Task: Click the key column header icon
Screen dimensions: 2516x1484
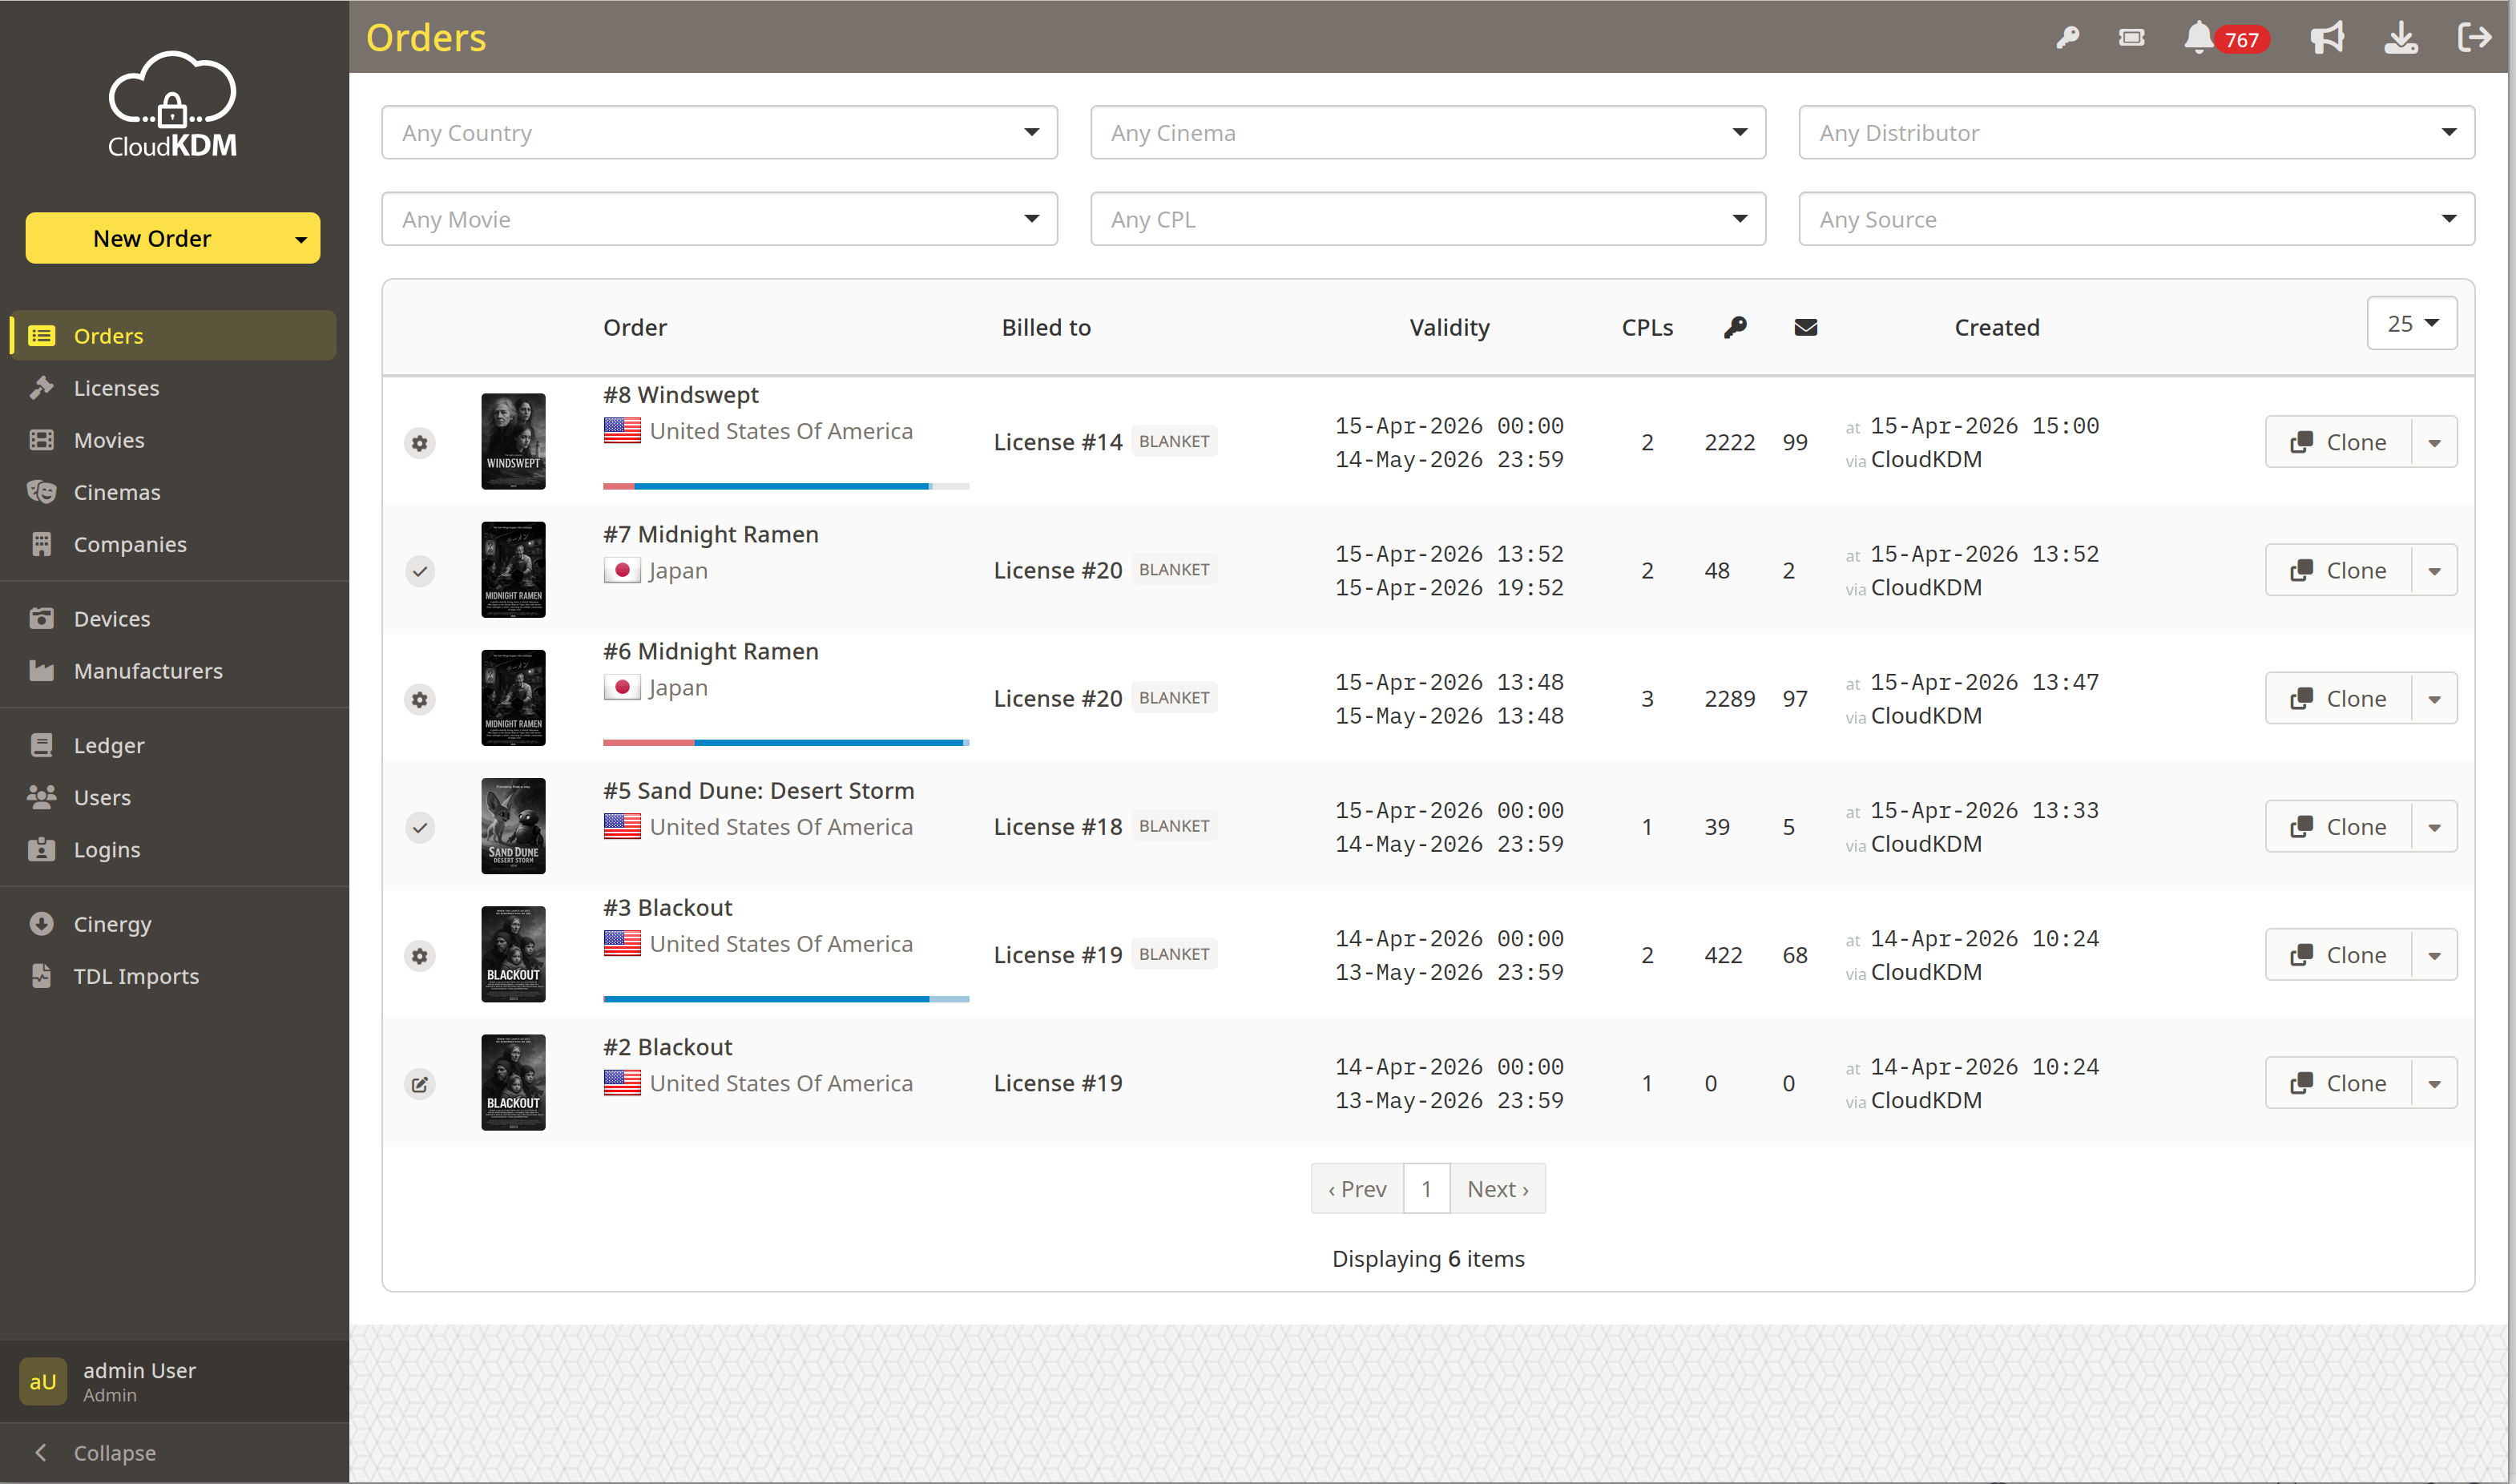Action: click(1735, 327)
